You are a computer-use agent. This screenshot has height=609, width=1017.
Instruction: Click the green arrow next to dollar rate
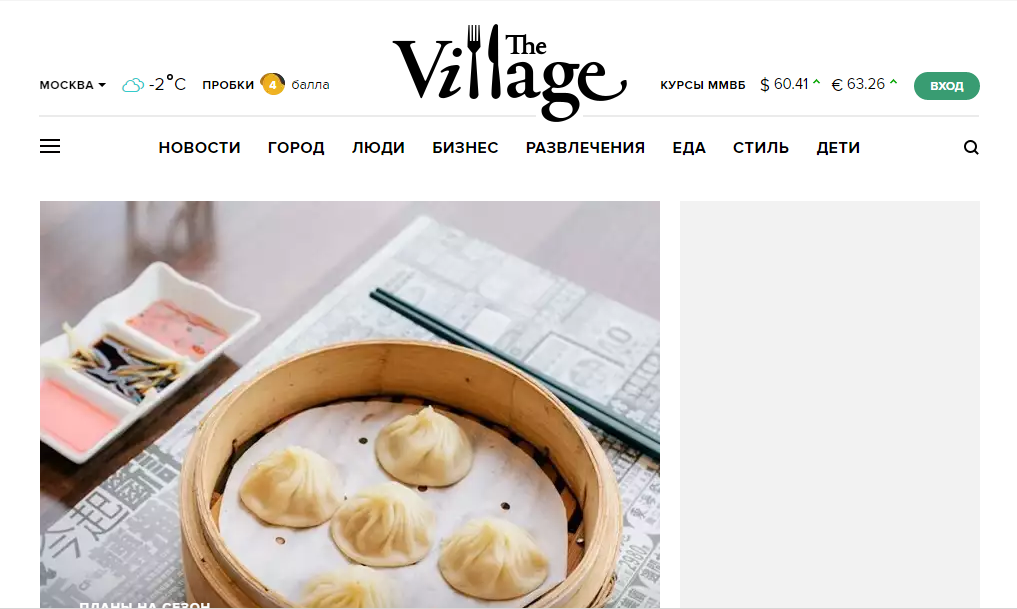[x=817, y=82]
